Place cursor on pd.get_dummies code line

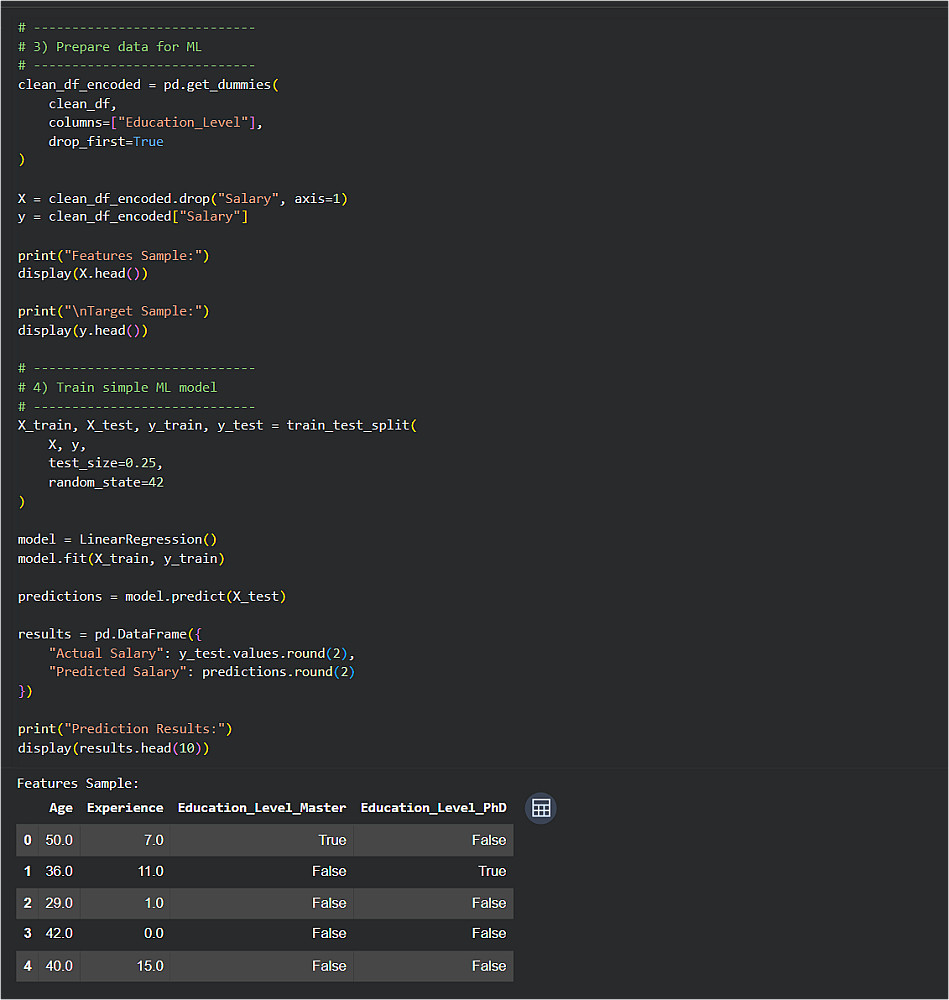(149, 85)
